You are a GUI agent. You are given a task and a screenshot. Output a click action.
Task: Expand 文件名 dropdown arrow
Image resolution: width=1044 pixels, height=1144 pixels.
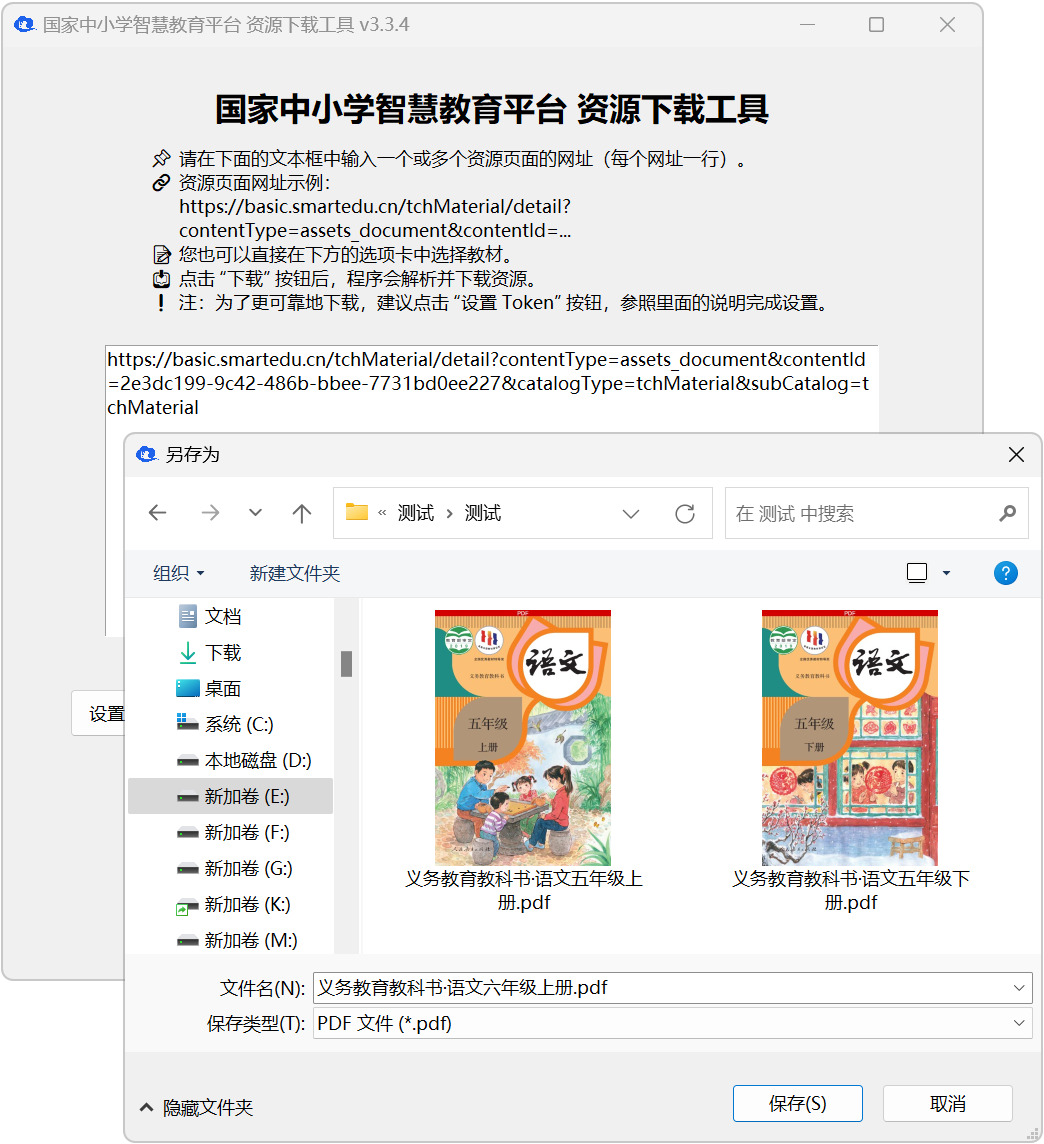tap(1019, 988)
